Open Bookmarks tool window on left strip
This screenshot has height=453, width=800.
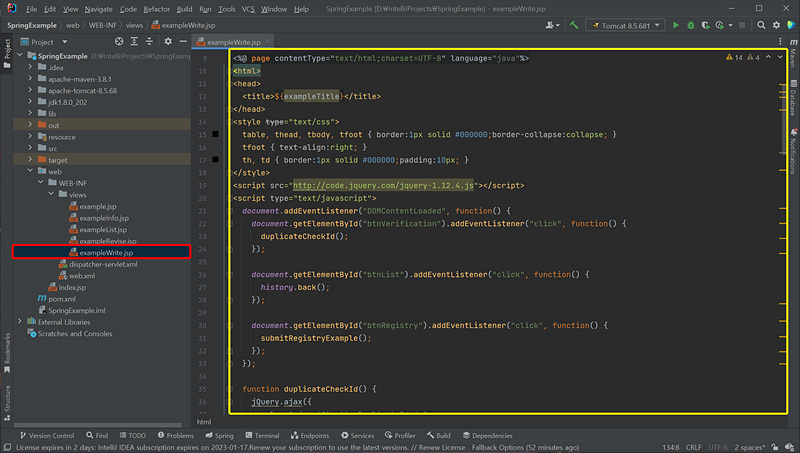7,353
